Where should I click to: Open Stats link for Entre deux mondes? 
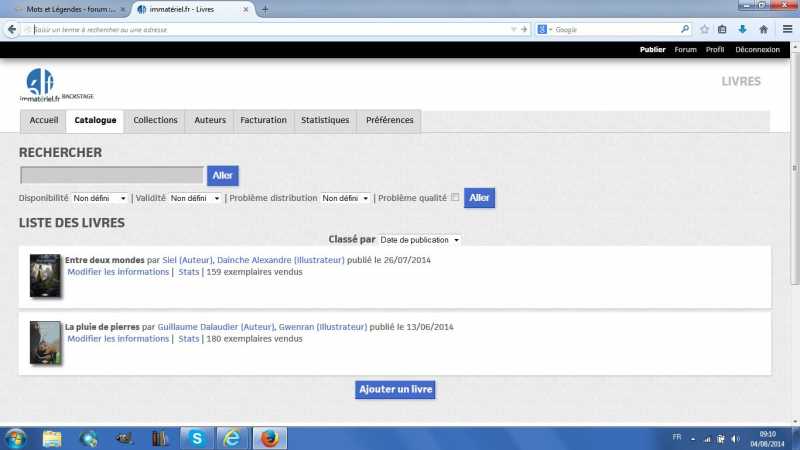[188, 272]
